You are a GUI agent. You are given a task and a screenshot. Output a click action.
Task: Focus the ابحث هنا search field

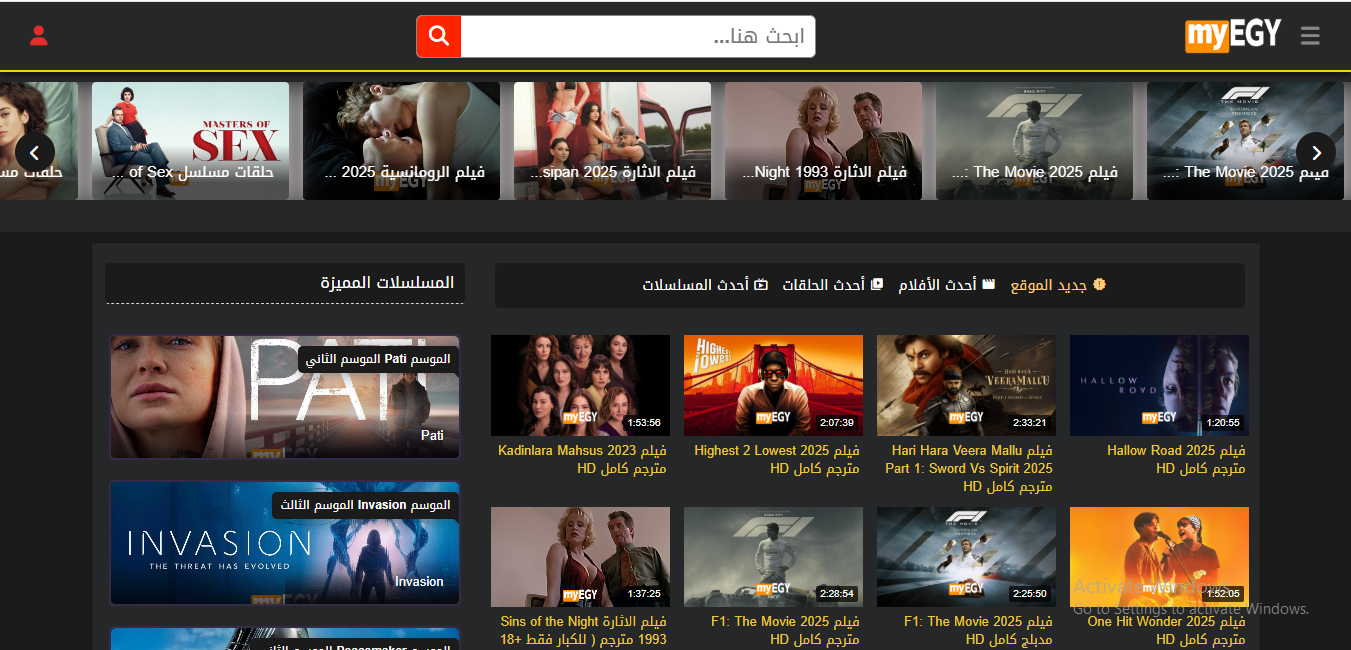click(x=638, y=37)
